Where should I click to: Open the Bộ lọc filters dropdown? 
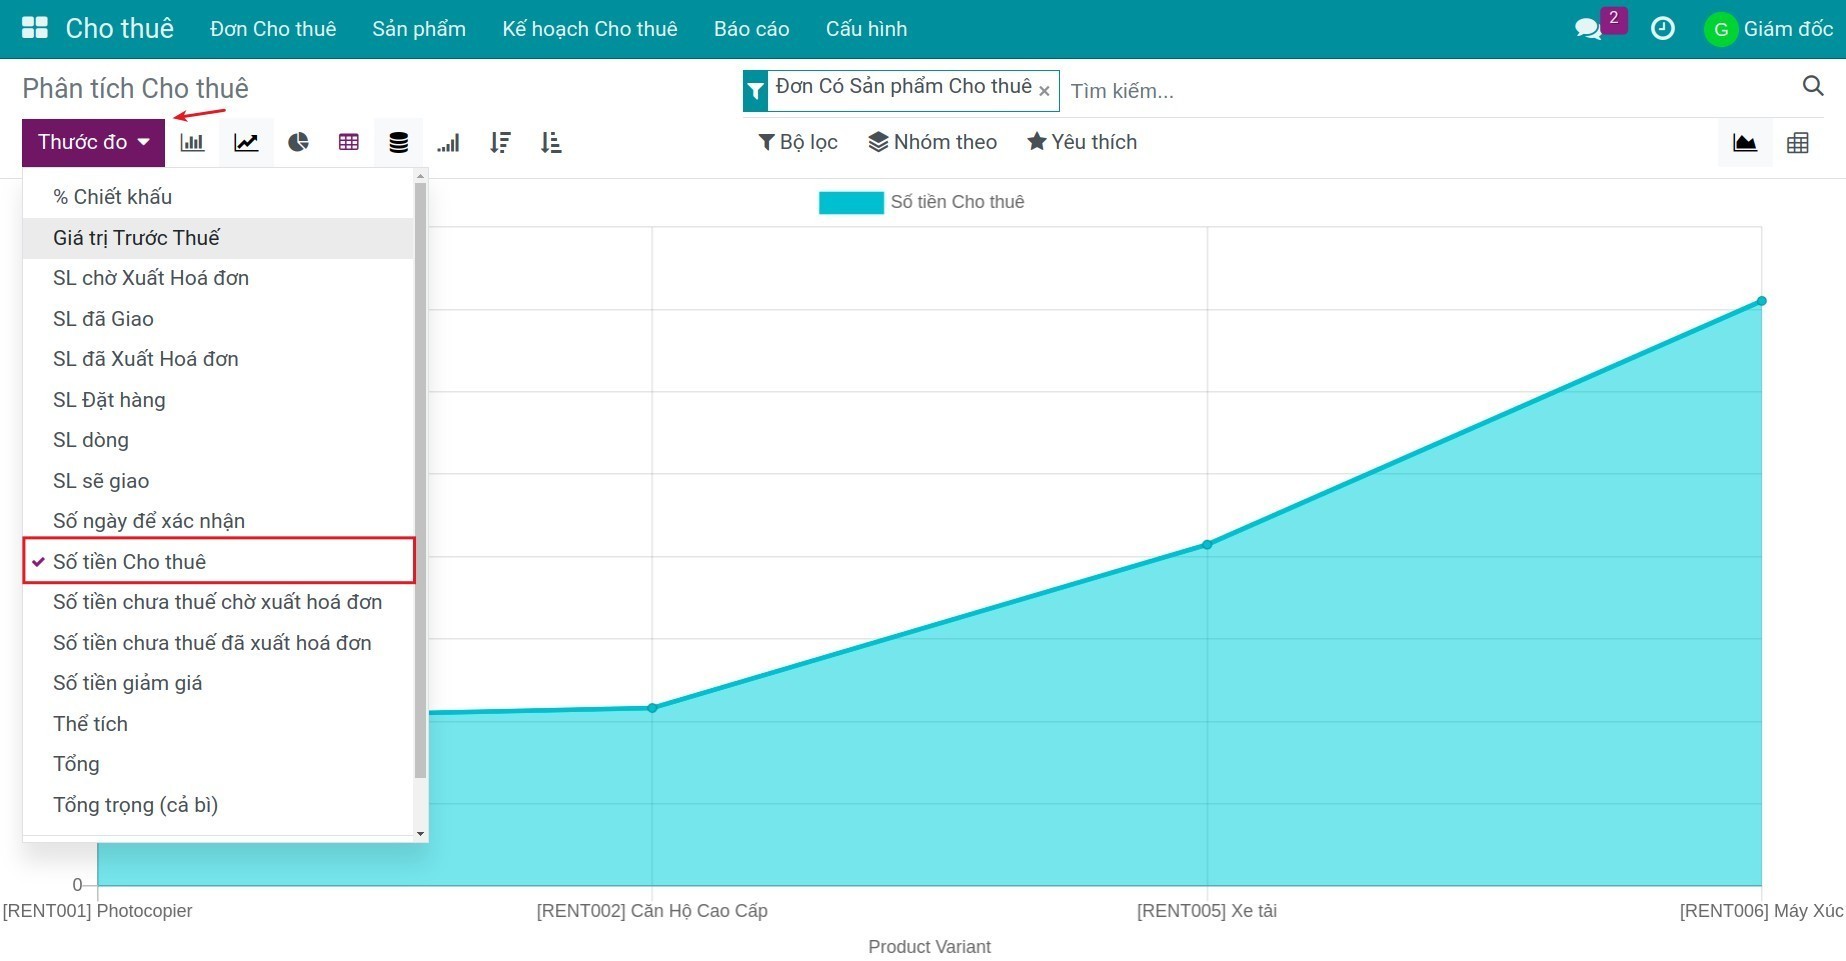pyautogui.click(x=798, y=142)
